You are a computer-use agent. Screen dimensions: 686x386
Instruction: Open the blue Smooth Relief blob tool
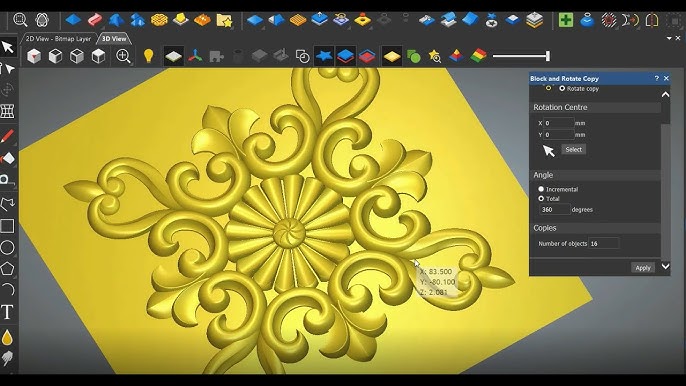point(587,20)
